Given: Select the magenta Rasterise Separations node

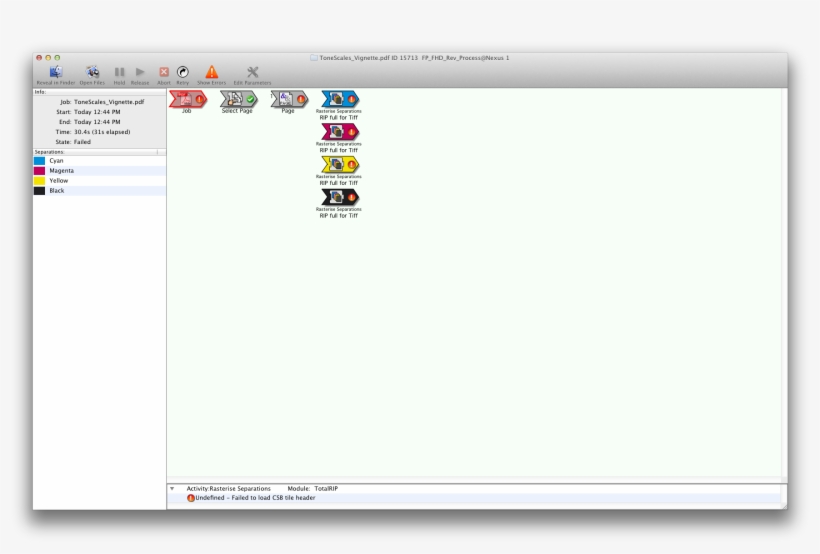Looking at the screenshot, I should 339,131.
